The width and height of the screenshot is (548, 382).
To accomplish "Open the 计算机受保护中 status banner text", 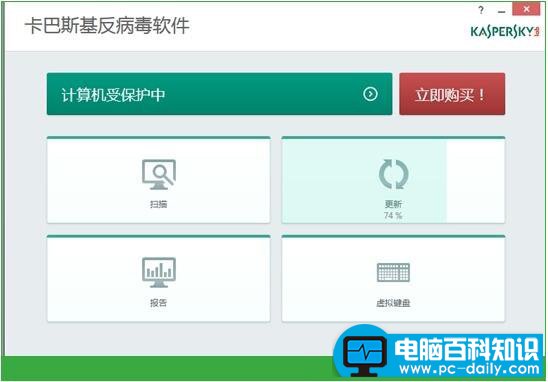I will tap(113, 95).
